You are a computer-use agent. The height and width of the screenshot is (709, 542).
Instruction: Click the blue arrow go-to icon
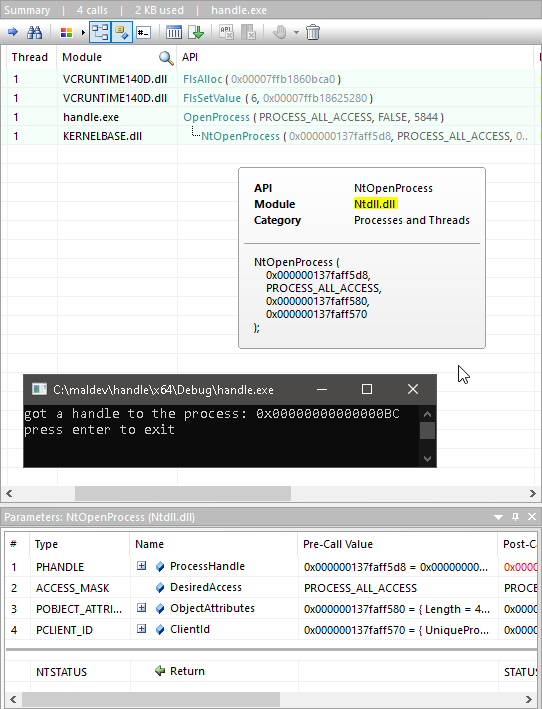point(13,32)
